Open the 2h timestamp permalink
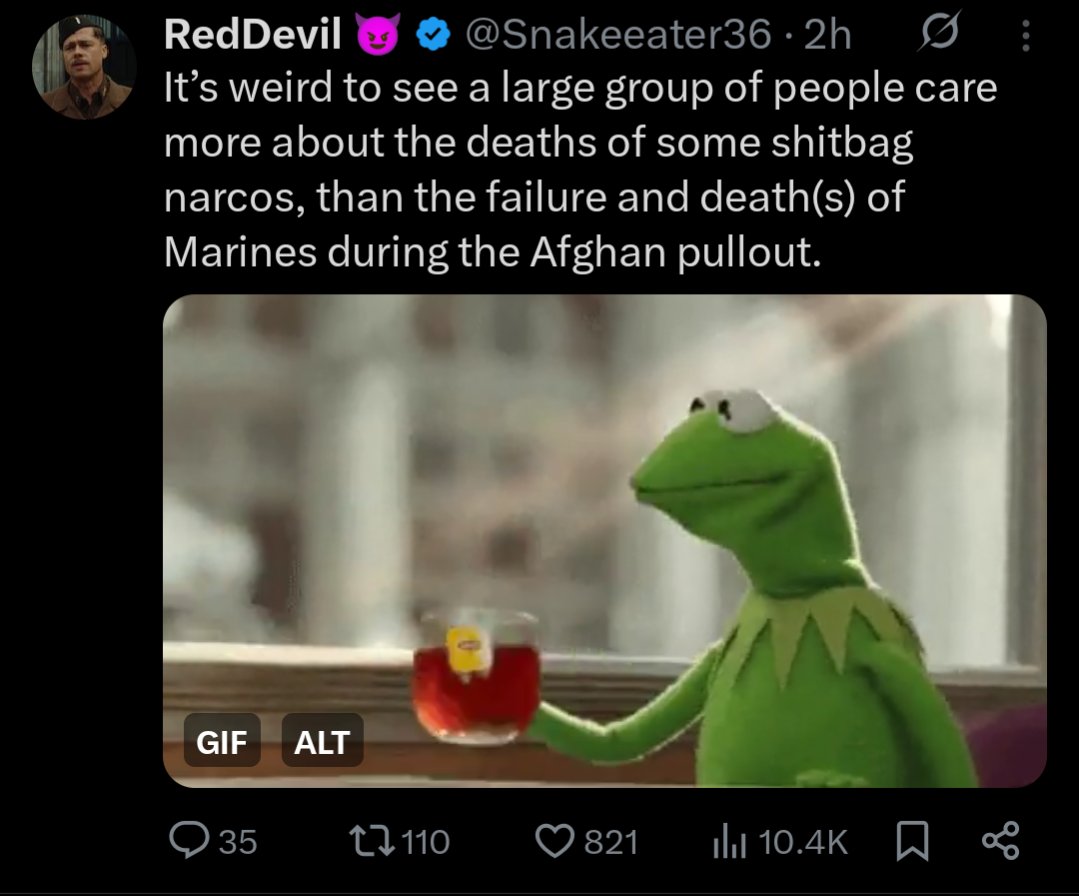1079x896 pixels. tap(827, 34)
